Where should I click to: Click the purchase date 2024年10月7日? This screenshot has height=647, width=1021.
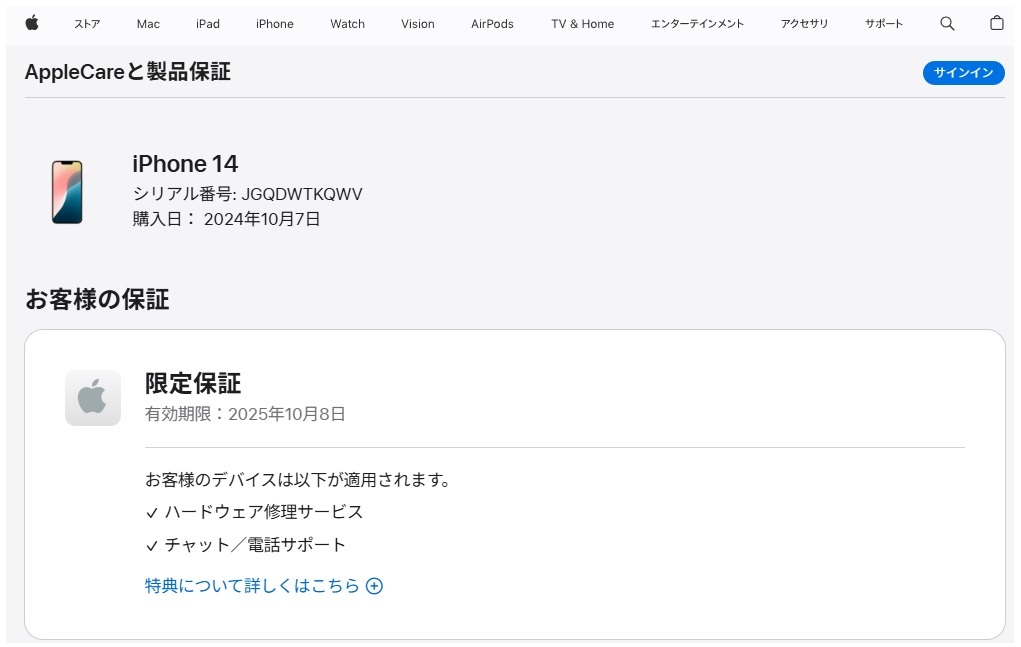[x=262, y=219]
